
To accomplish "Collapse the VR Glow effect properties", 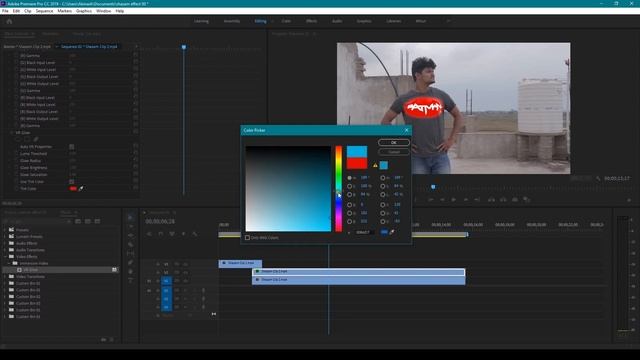I will tap(11, 133).
